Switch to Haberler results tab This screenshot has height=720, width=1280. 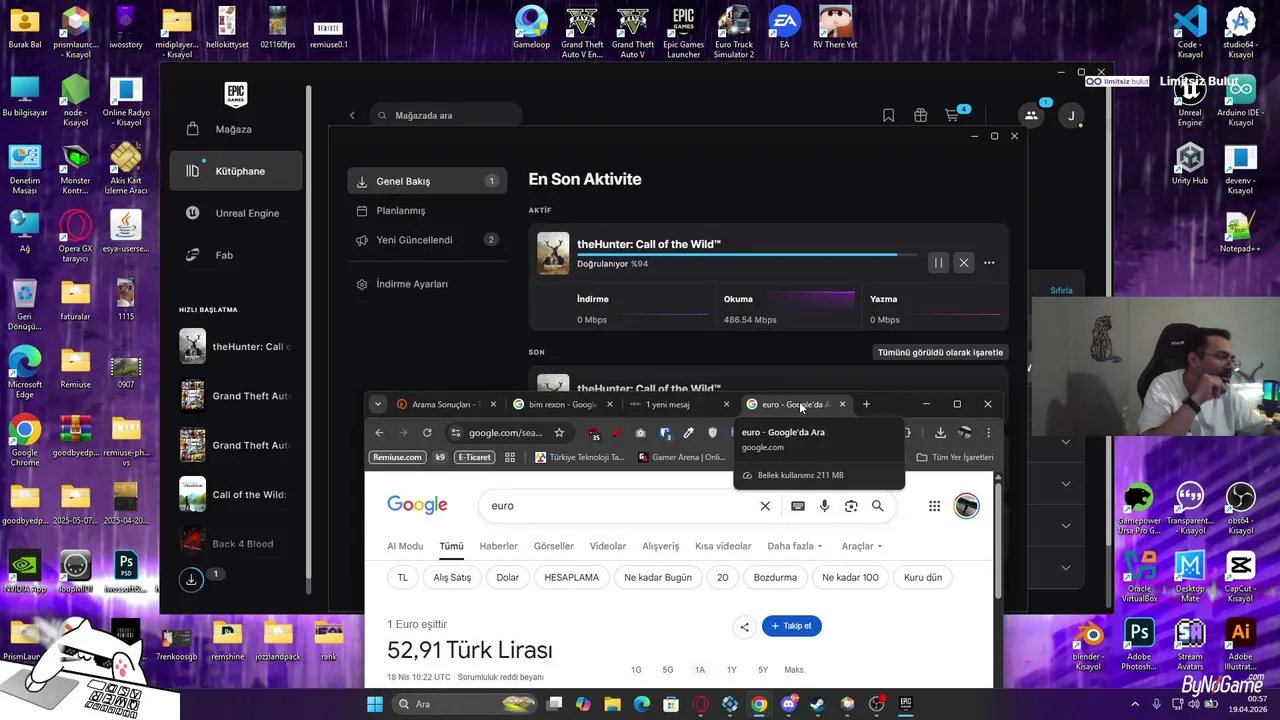click(x=498, y=546)
